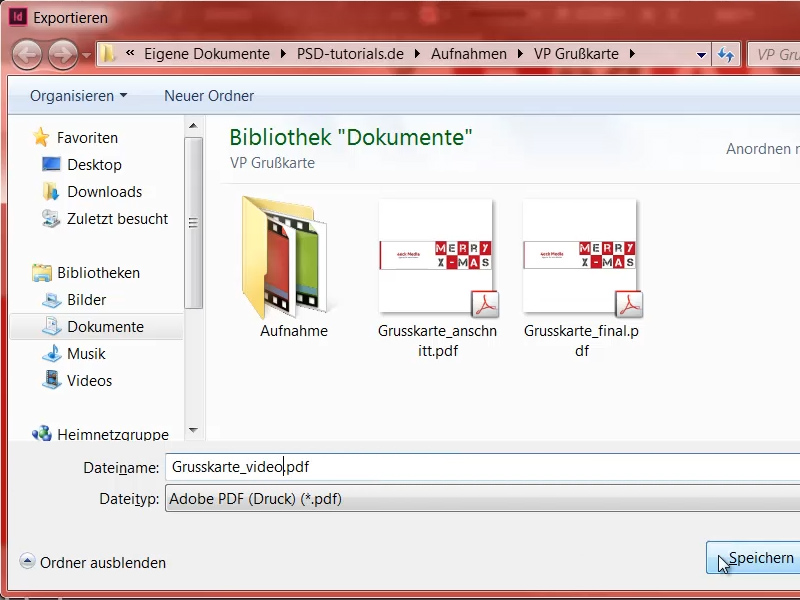
Task: Click the Grusskarte_final.pdf file name label
Action: pyautogui.click(x=582, y=341)
